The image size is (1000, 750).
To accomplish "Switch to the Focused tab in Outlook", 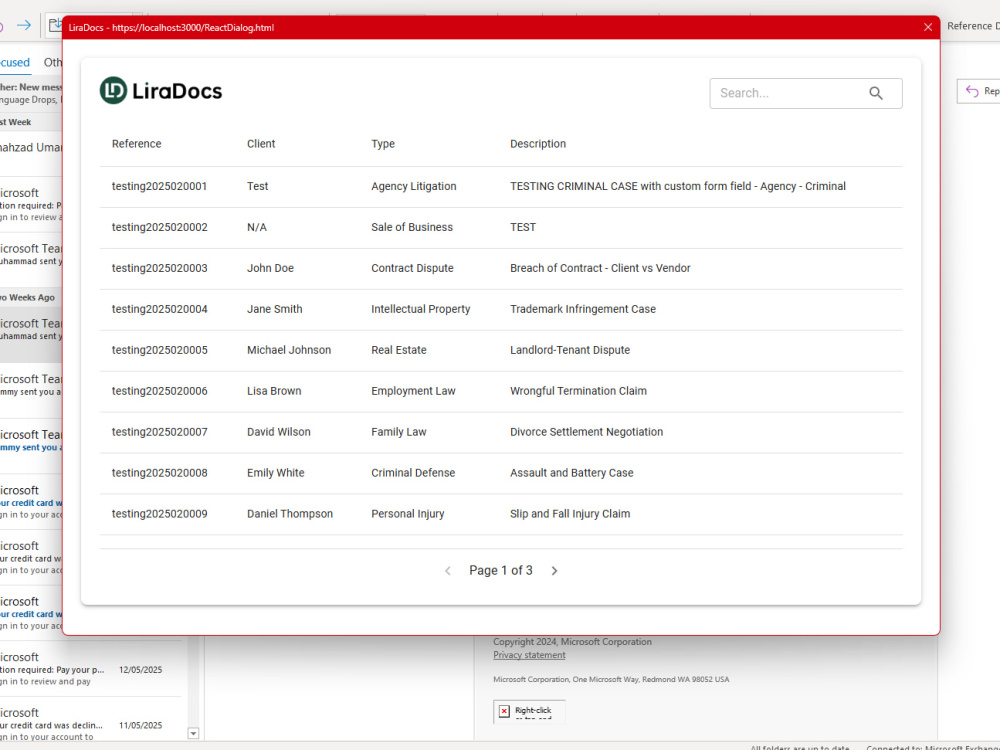I will [x=15, y=62].
